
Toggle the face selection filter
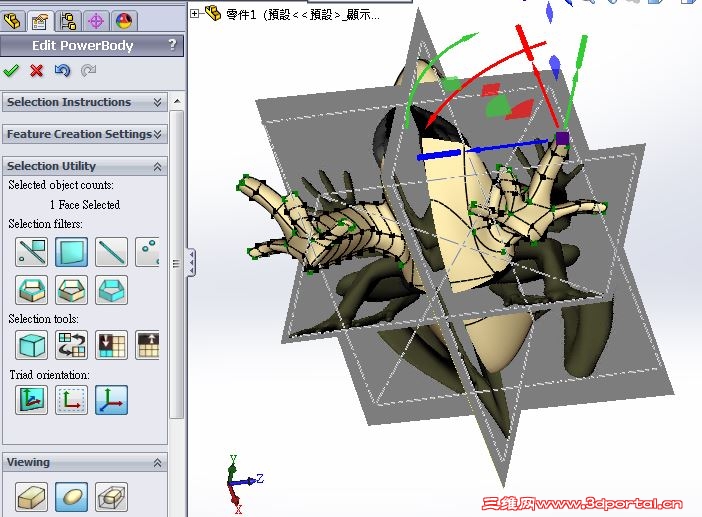tap(71, 252)
